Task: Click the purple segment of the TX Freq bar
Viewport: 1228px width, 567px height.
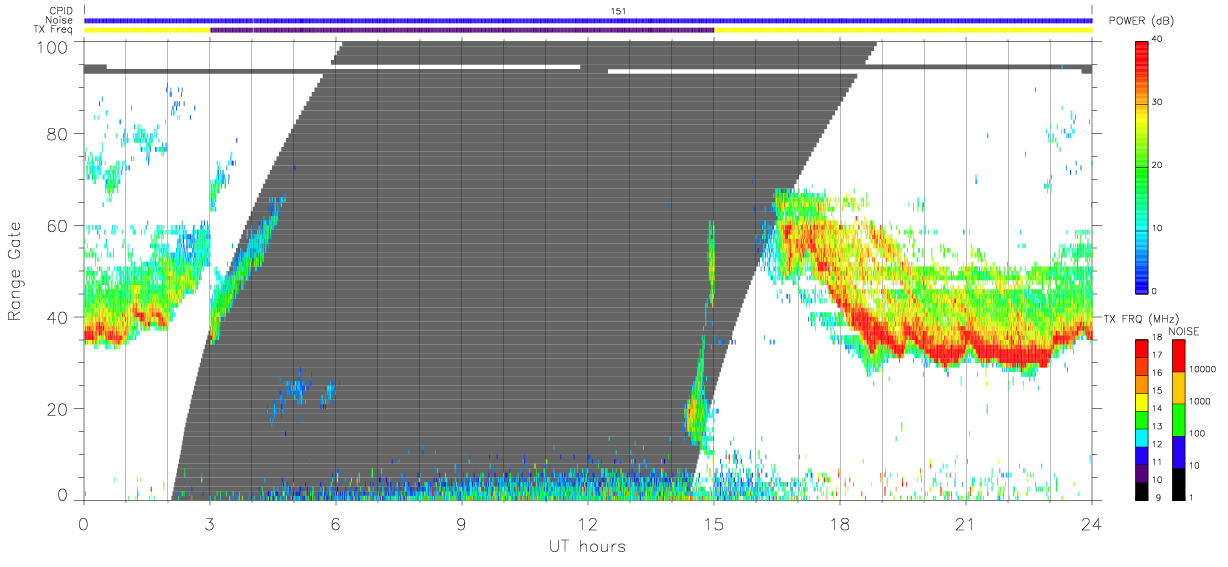Action: 462,30
